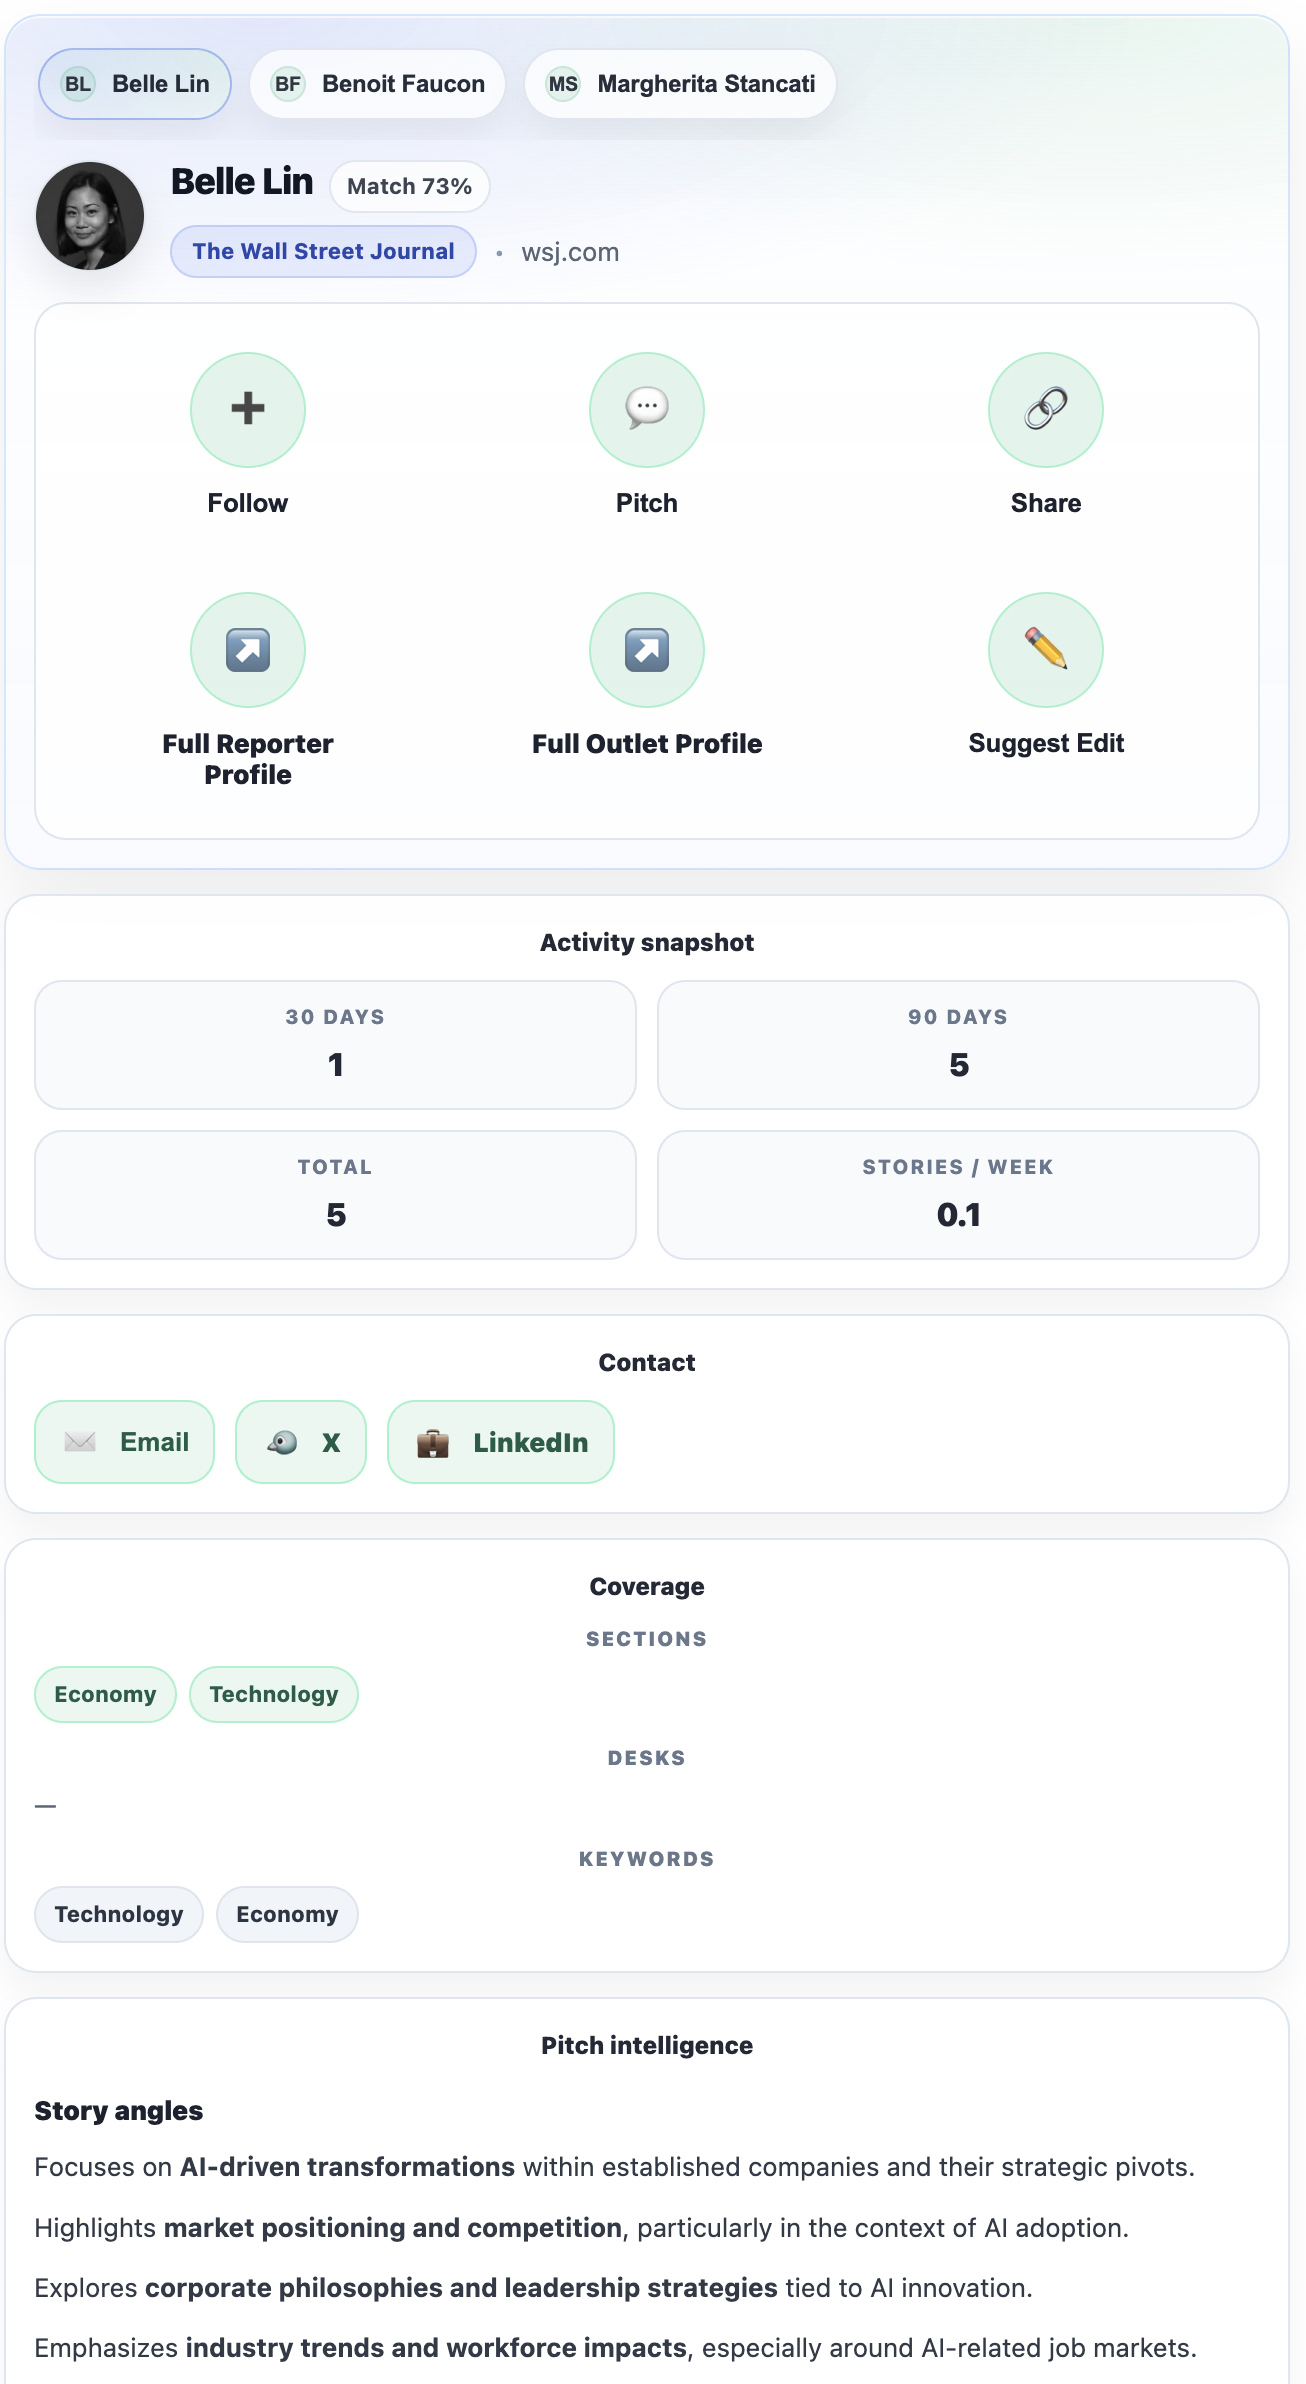Open the Pitch speech bubble icon
This screenshot has width=1306, height=2384.
coord(647,409)
